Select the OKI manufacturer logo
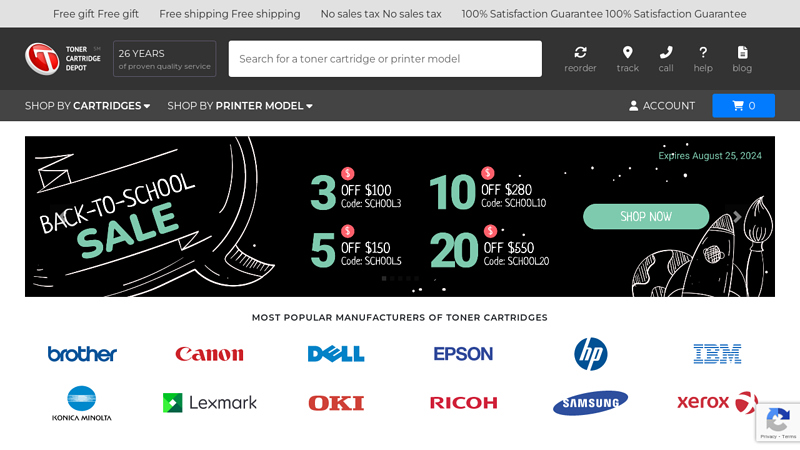The height and width of the screenshot is (450, 800). [336, 403]
